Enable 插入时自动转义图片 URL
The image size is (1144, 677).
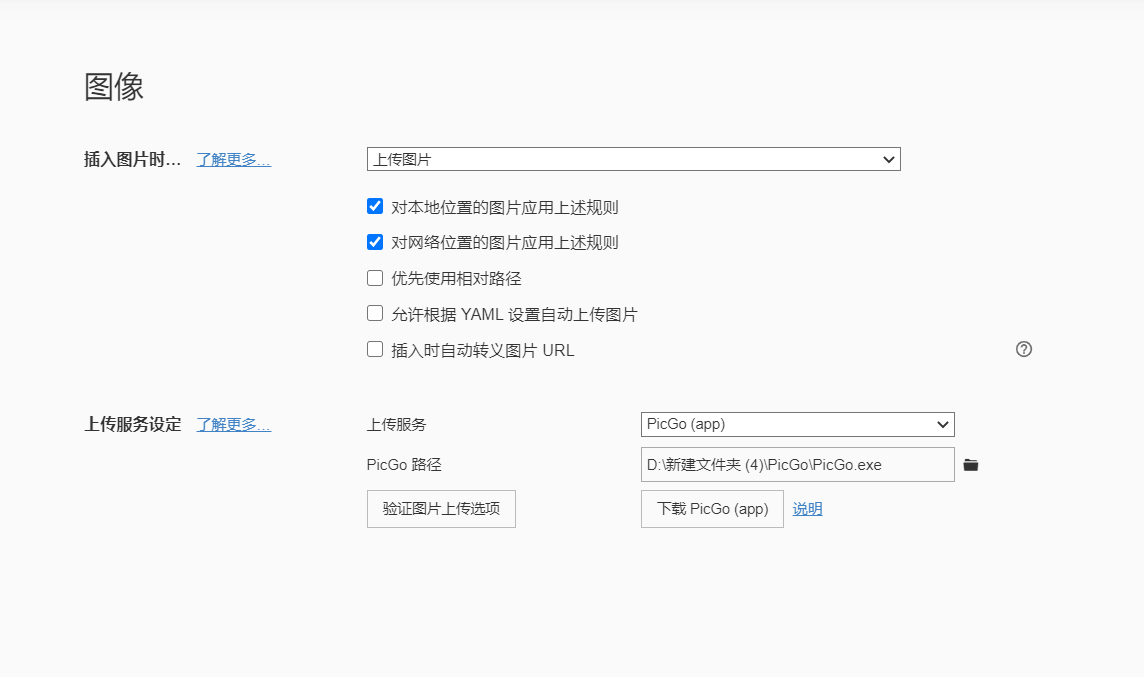(374, 349)
